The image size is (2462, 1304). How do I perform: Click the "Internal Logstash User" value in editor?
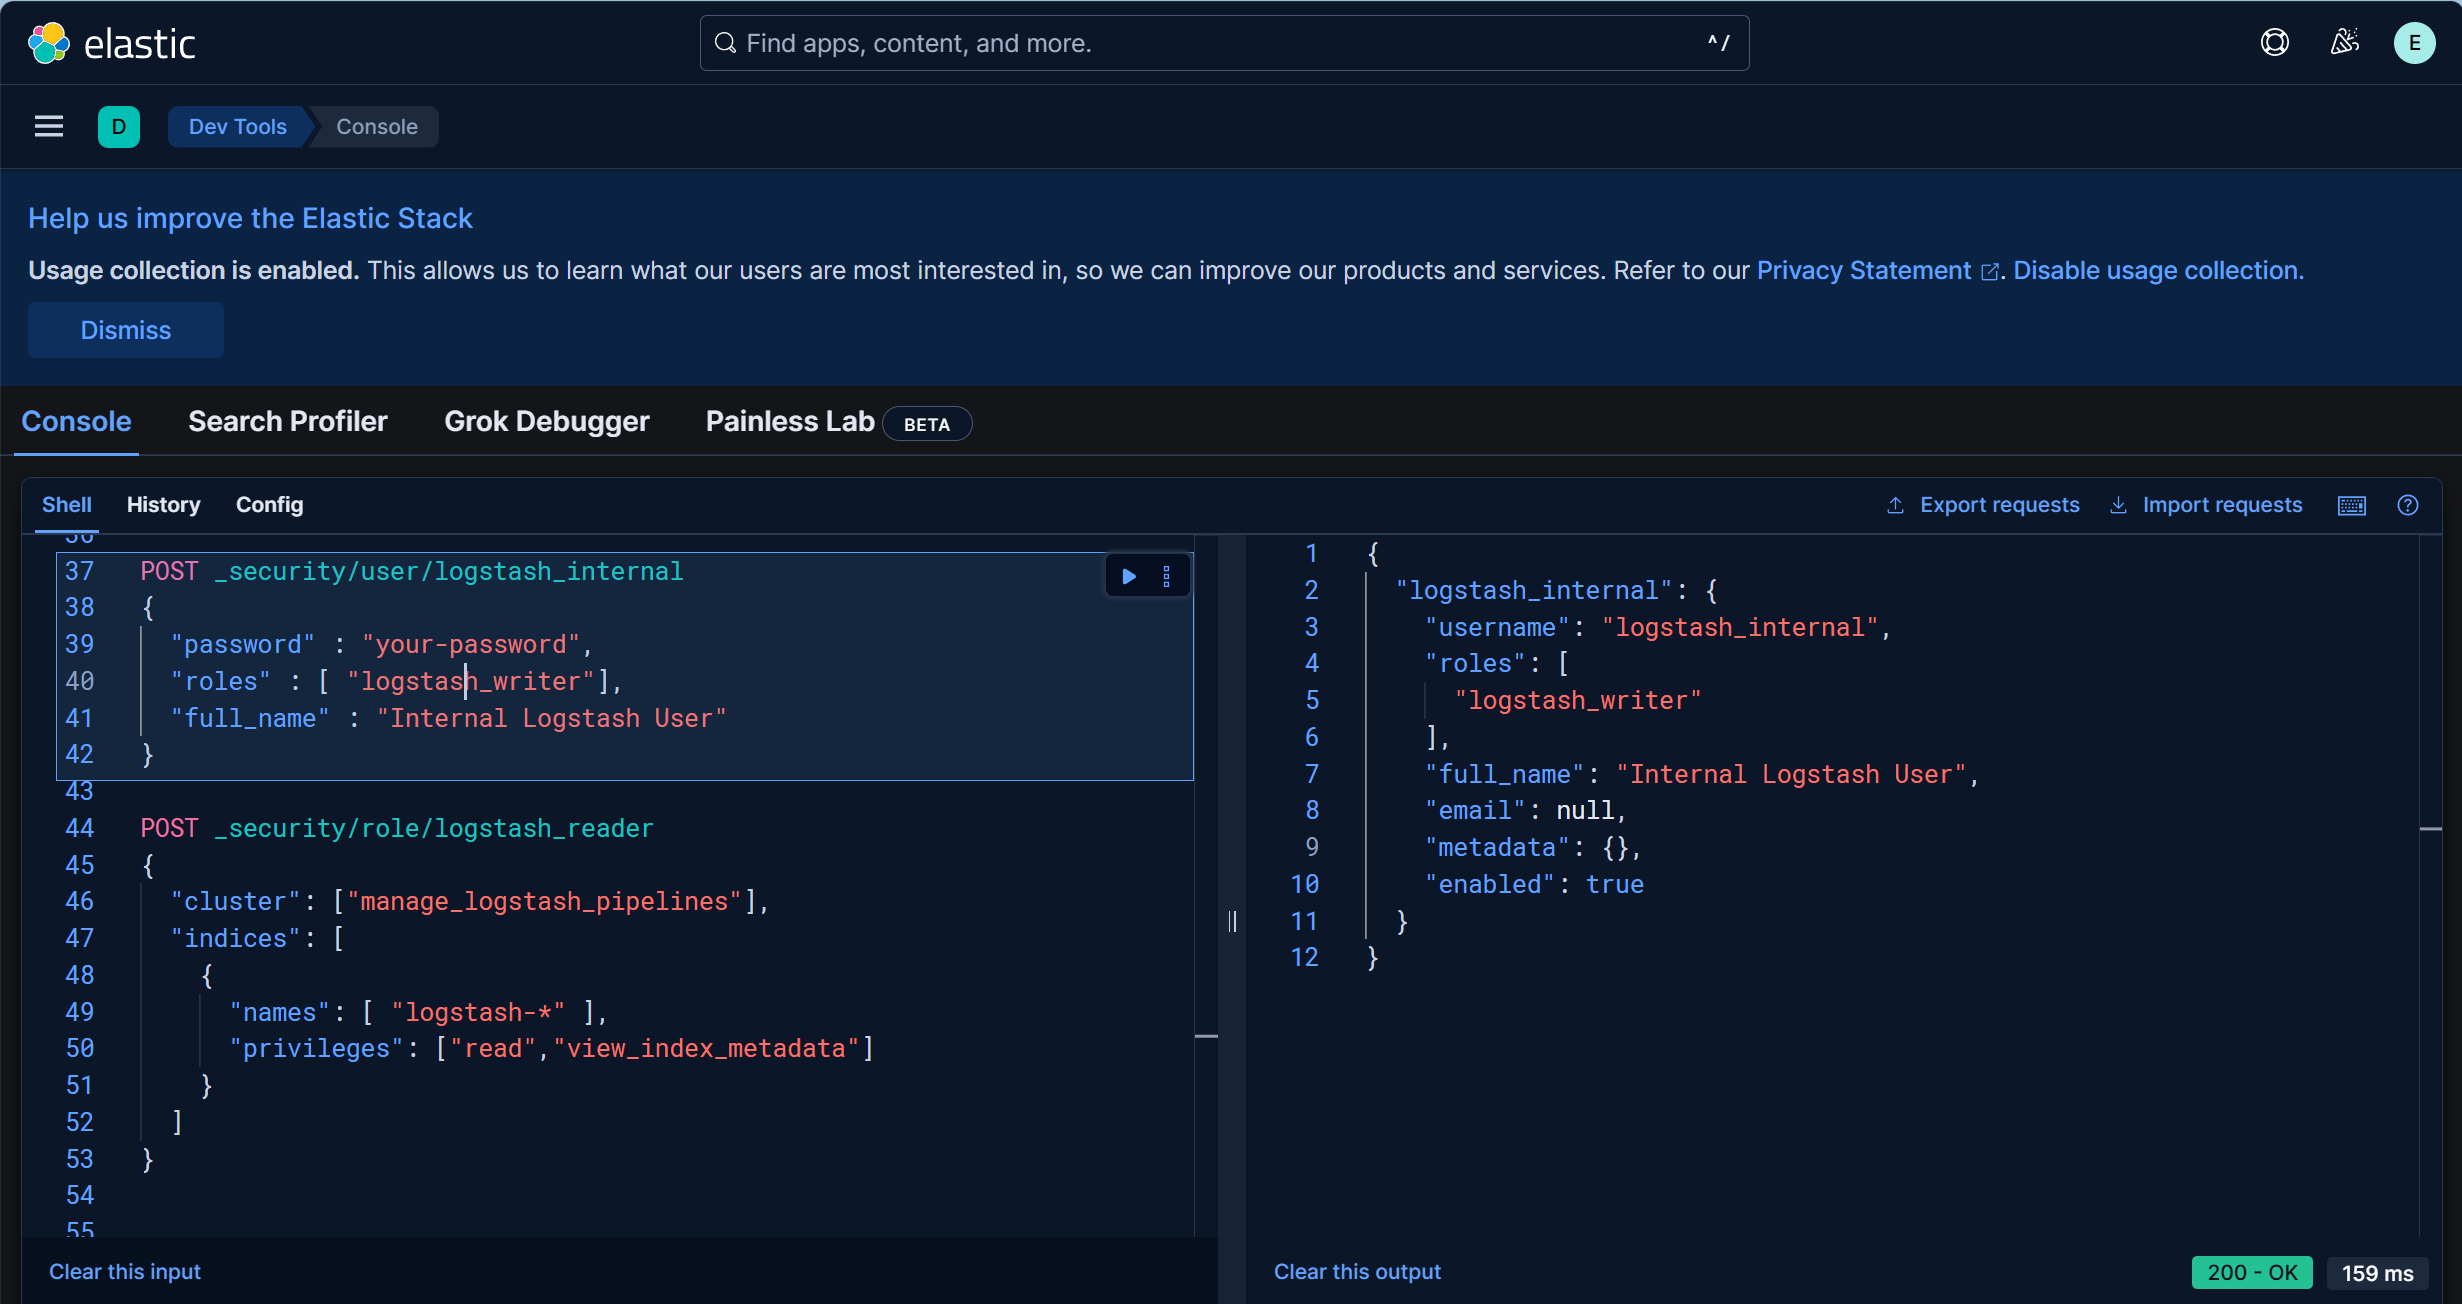click(552, 719)
